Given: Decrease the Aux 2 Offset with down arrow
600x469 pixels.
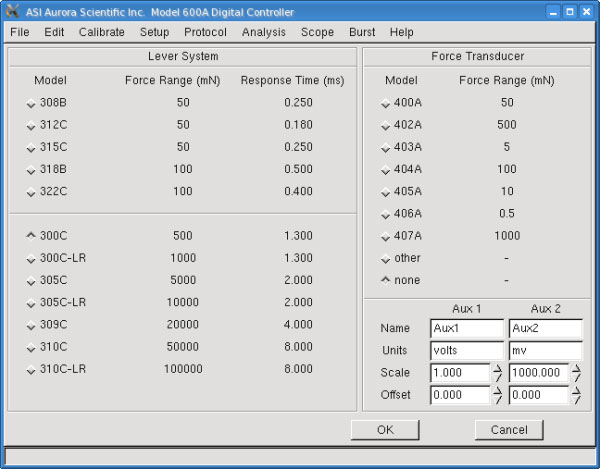Looking at the screenshot, I should coord(576,400).
